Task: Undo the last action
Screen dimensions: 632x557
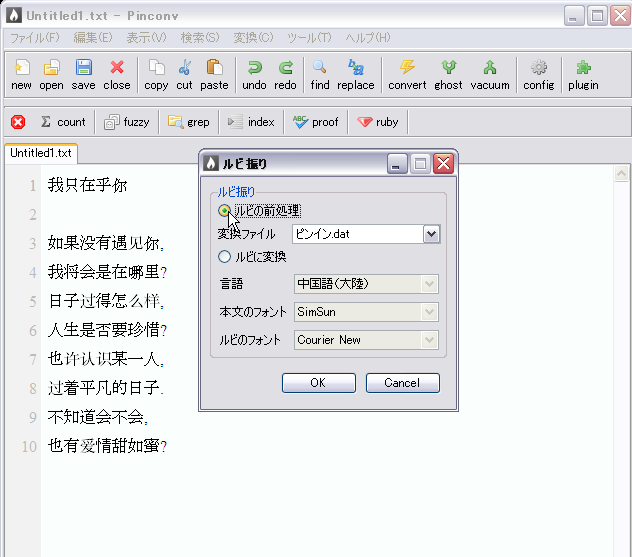Action: click(x=254, y=75)
